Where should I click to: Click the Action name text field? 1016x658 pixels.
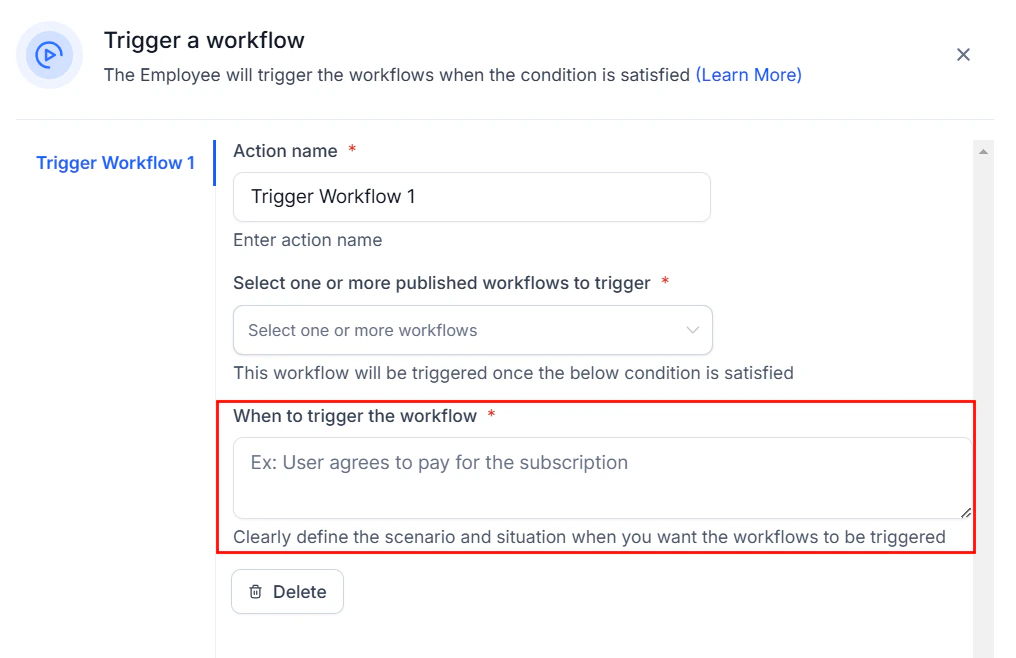(472, 197)
